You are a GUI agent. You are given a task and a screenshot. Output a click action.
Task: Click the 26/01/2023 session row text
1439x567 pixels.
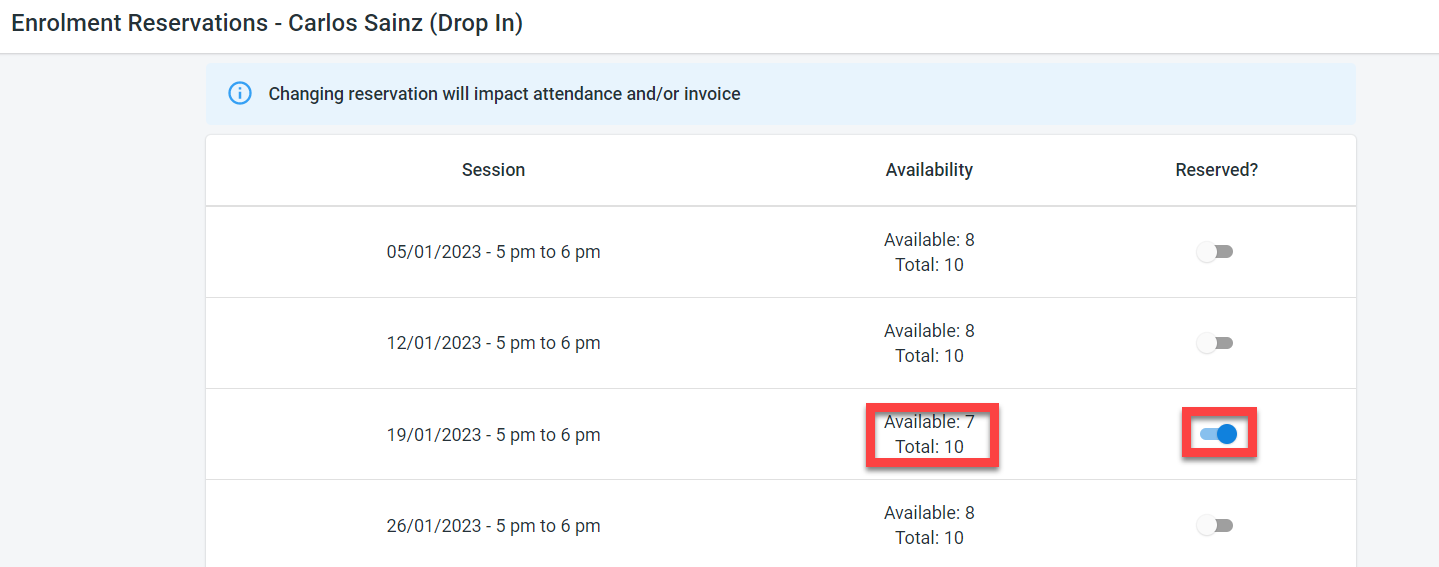click(x=493, y=526)
